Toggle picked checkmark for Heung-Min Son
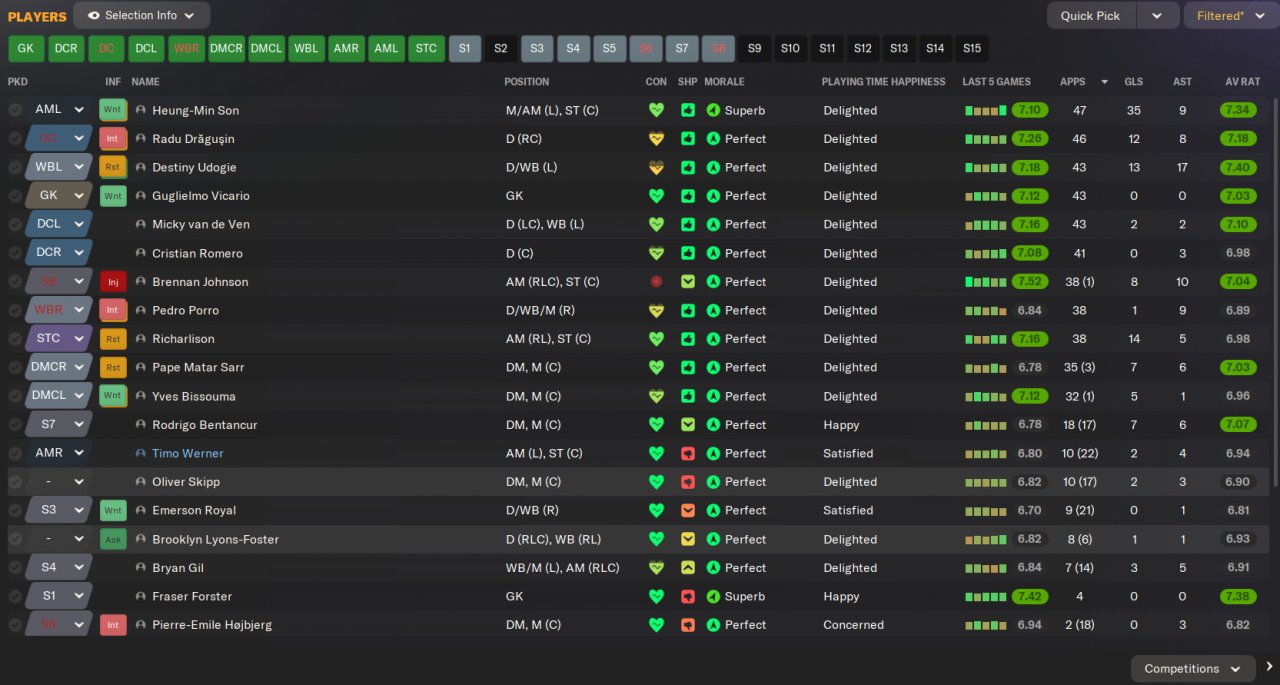 pyautogui.click(x=15, y=110)
